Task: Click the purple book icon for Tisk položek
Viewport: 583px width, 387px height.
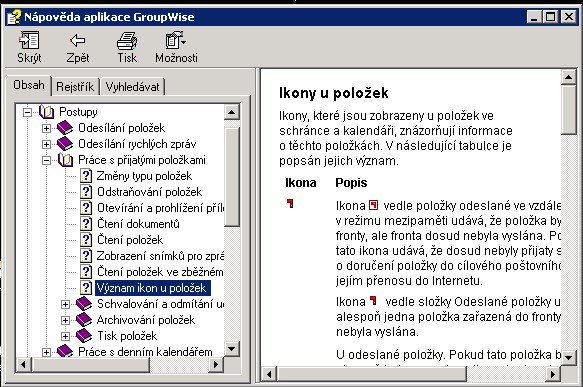Action: pos(84,336)
